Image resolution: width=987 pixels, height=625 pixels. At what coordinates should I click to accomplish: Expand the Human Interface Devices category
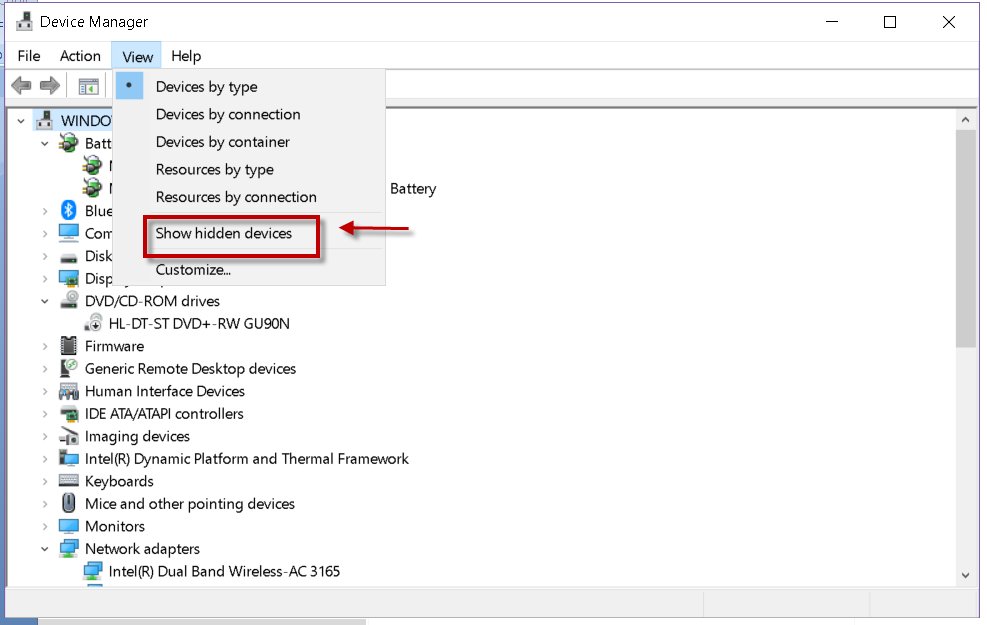click(45, 391)
